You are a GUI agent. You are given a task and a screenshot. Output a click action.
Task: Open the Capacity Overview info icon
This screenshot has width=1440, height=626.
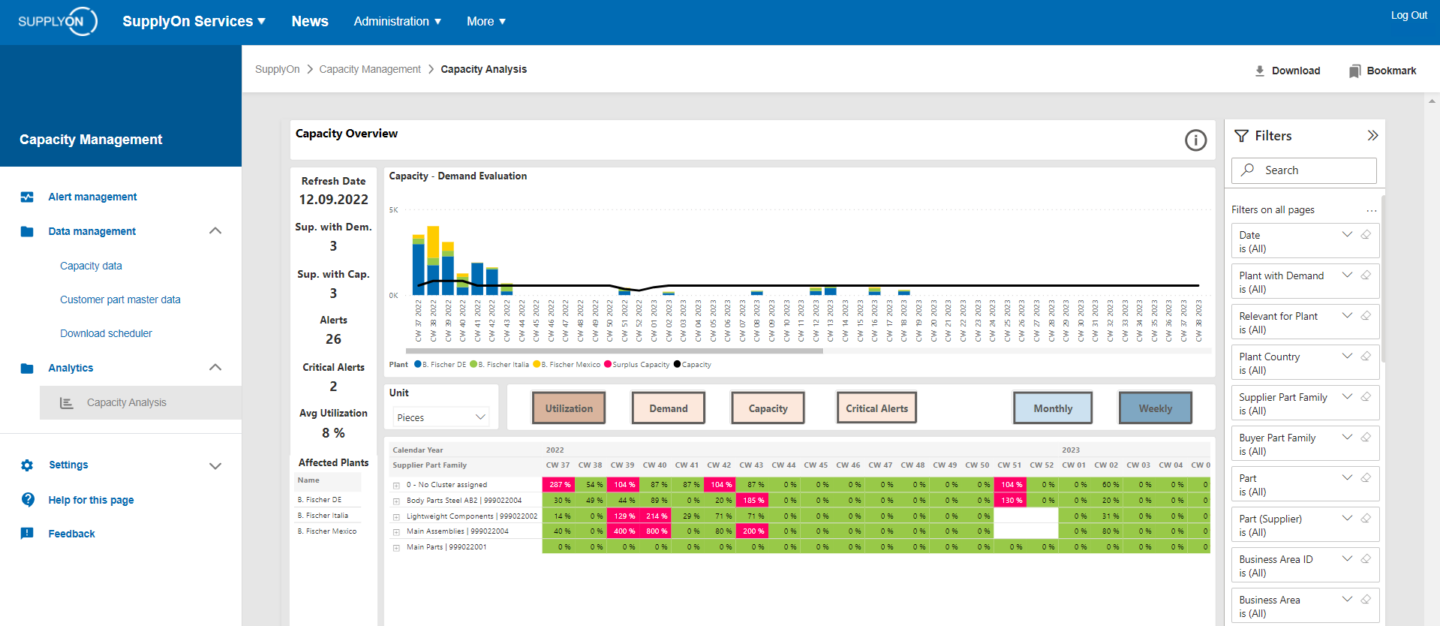click(1196, 140)
